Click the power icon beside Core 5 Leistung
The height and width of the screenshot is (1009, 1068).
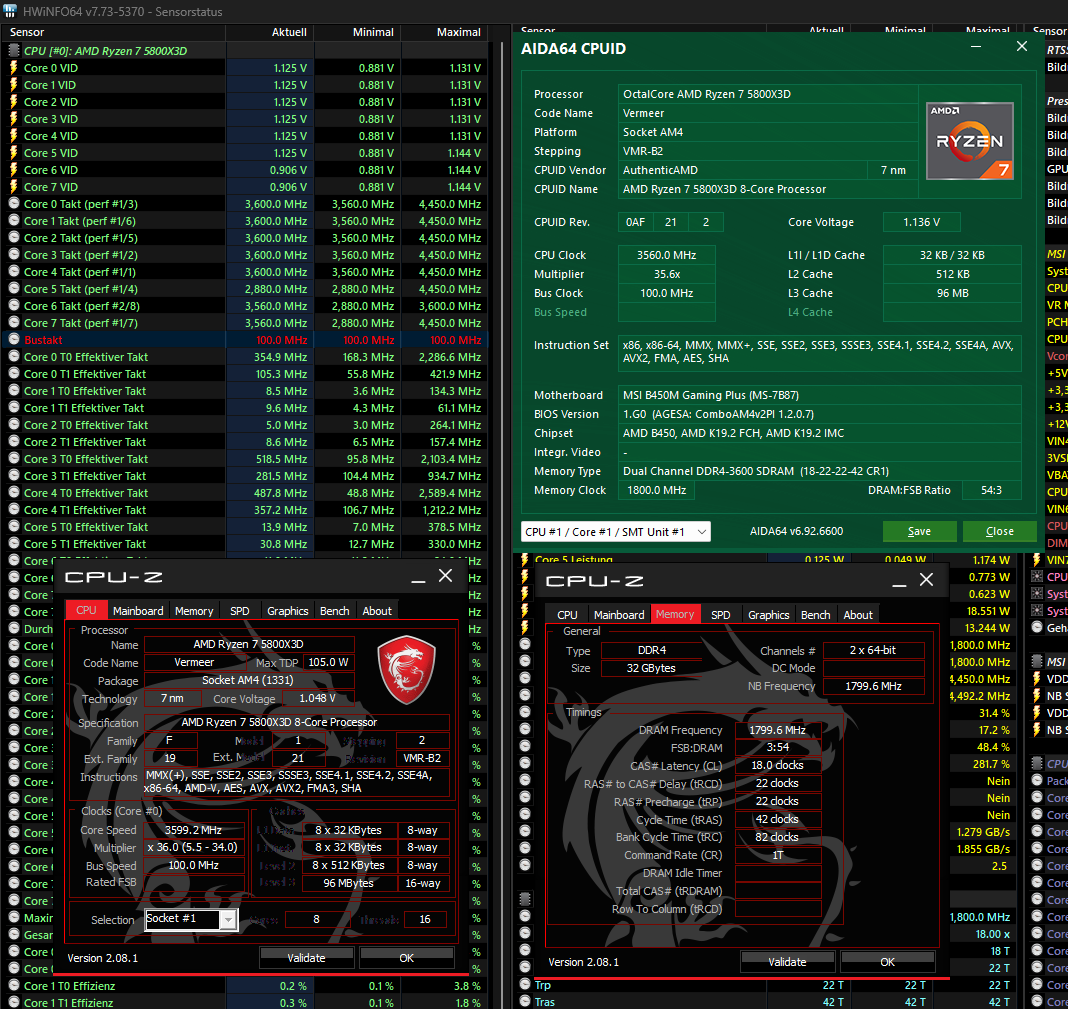click(x=525, y=559)
